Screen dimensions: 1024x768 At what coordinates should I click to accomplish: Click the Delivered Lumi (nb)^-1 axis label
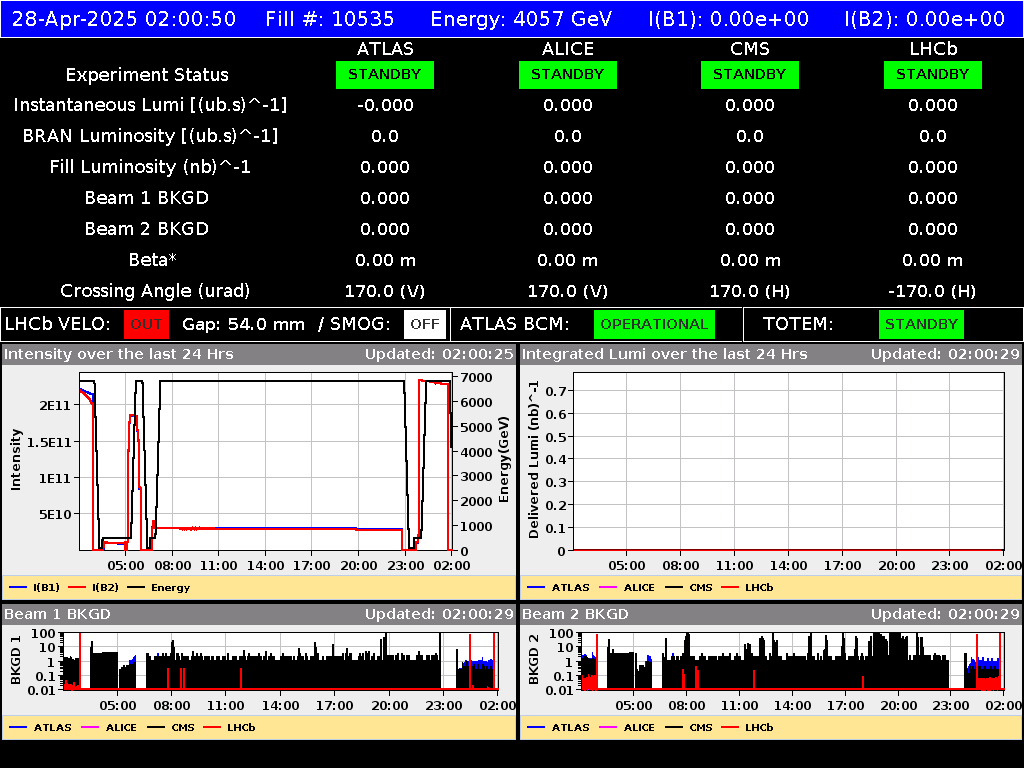coord(534,460)
